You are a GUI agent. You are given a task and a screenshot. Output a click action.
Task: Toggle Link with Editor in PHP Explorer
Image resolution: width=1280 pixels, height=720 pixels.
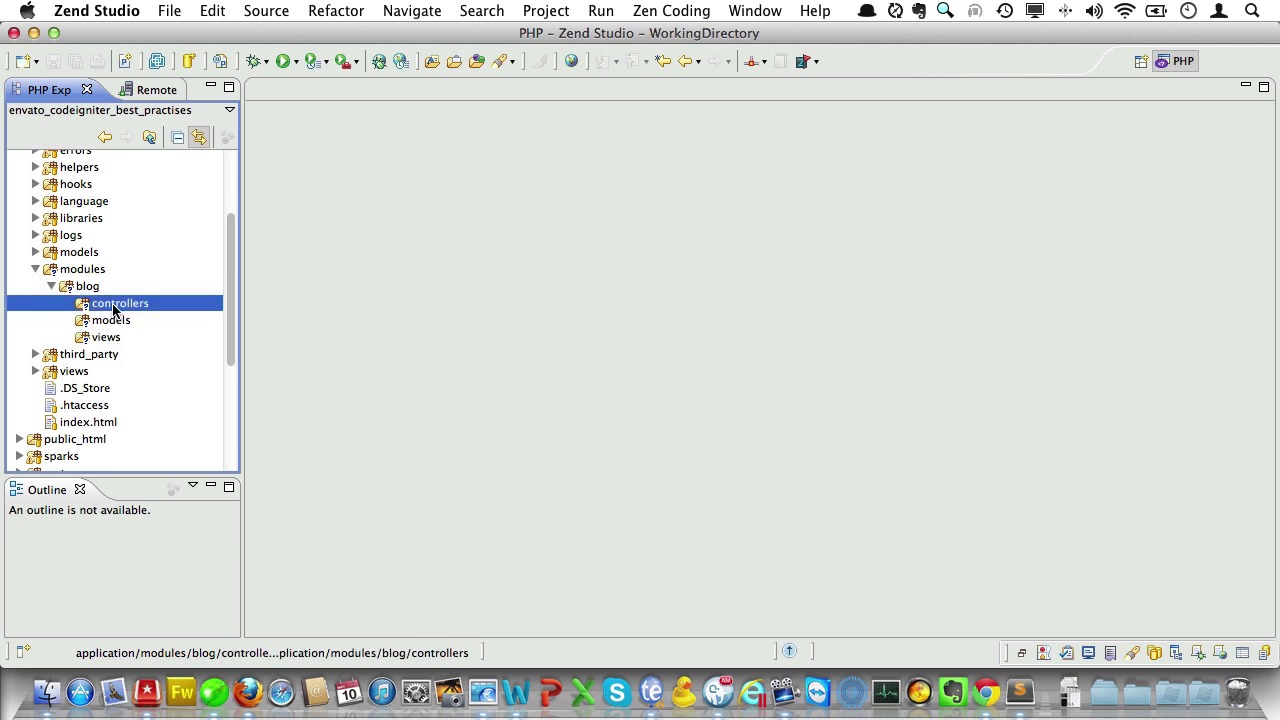tap(198, 137)
